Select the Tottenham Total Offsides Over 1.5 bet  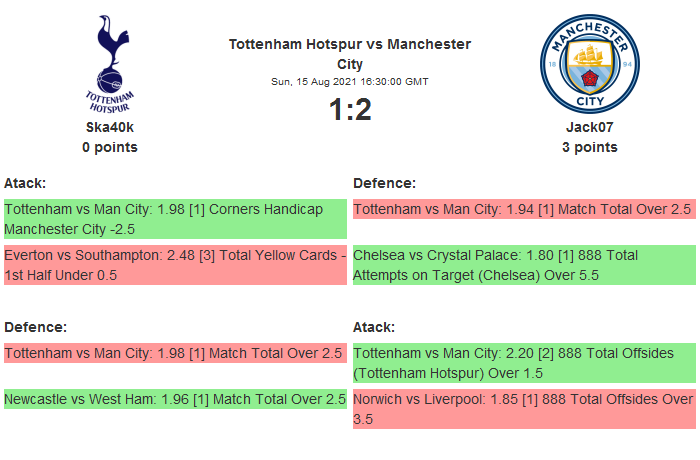point(523,363)
